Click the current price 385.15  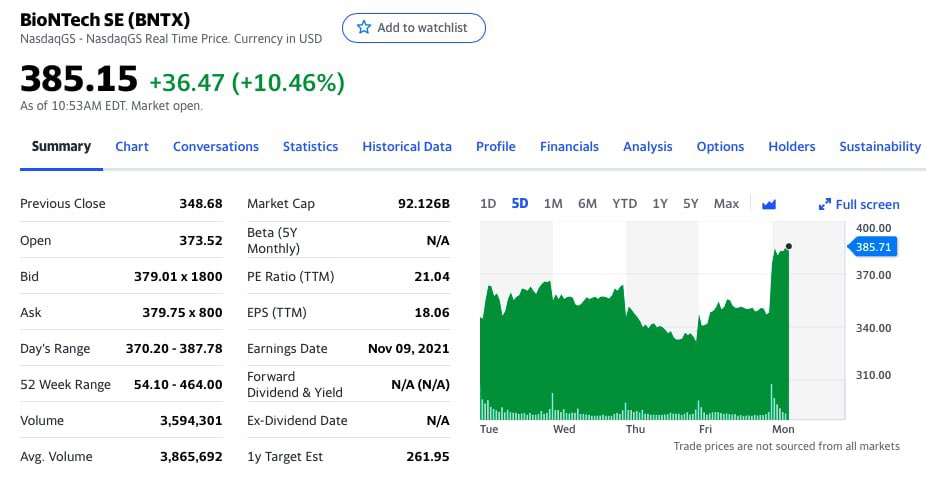[x=79, y=79]
